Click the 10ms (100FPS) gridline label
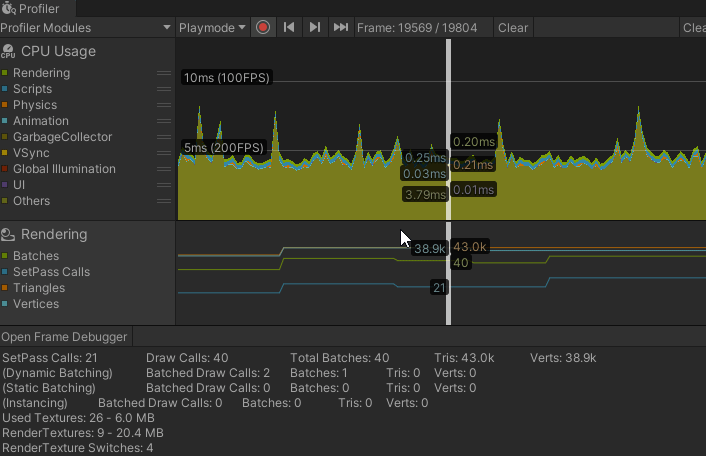Viewport: 706px width, 456px height. coord(226,77)
